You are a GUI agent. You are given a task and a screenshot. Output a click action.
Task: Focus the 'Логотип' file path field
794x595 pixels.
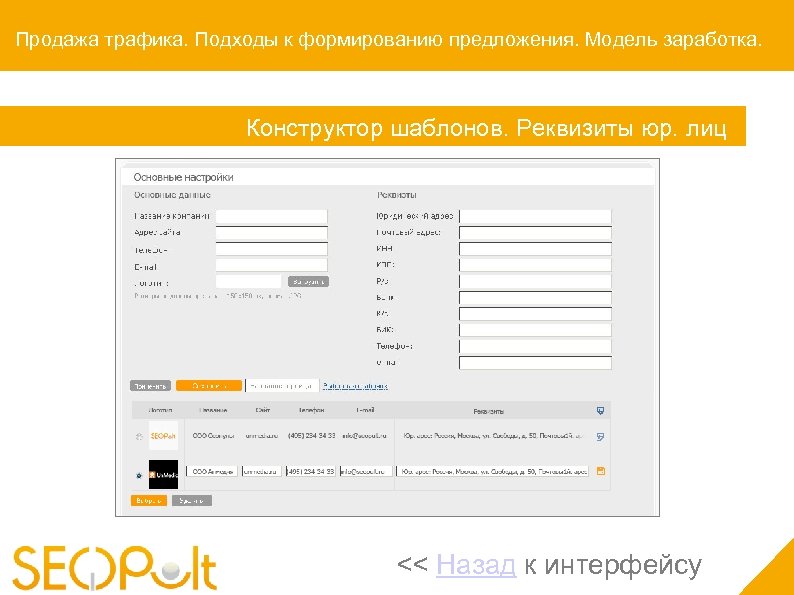click(248, 282)
